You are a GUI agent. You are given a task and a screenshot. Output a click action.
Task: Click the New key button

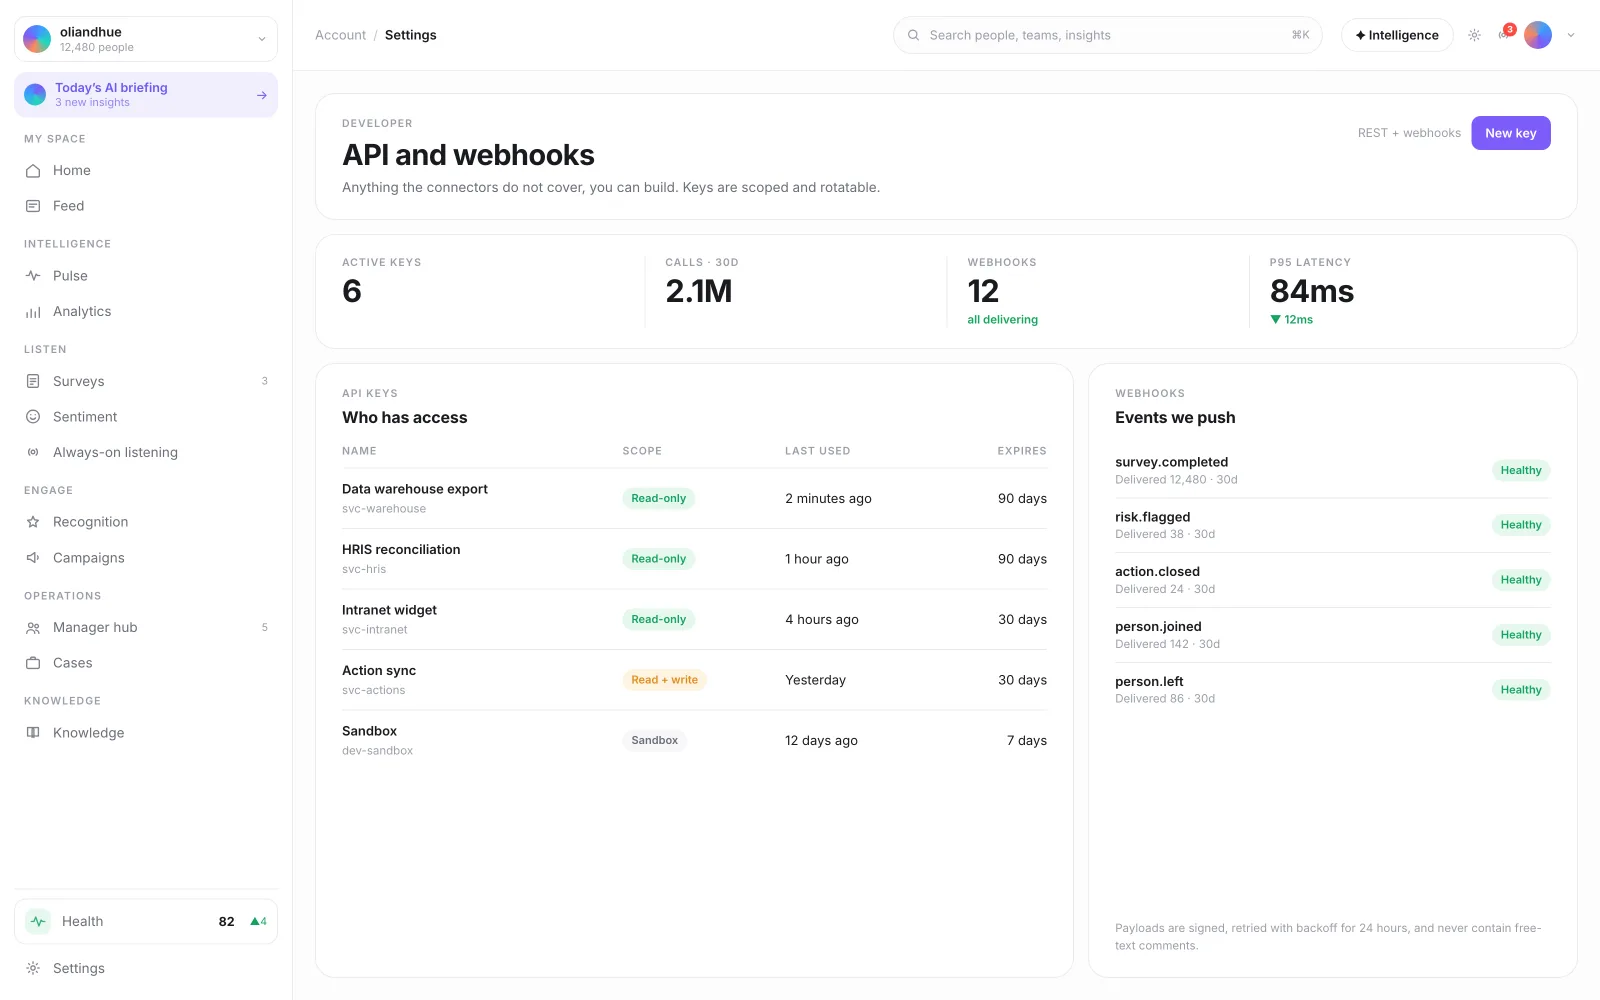pos(1510,133)
